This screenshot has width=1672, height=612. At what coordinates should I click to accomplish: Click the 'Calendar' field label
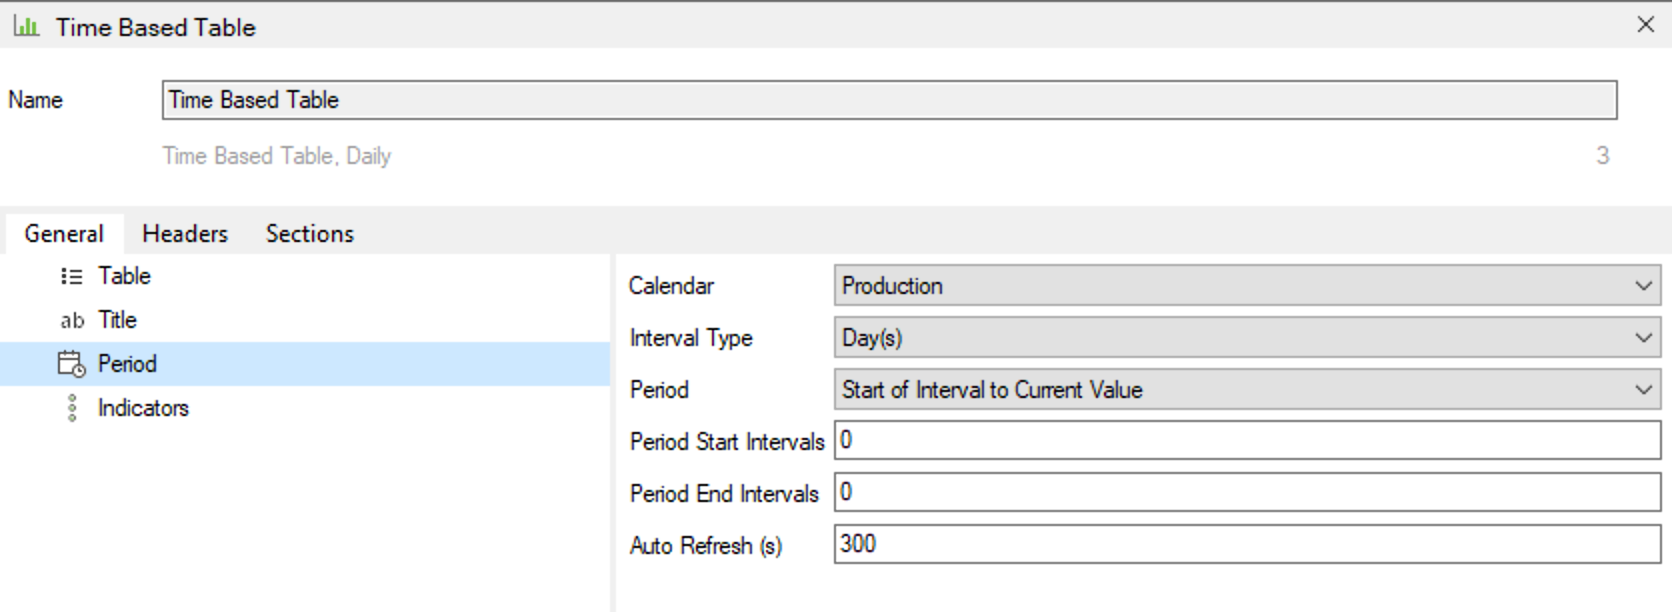click(671, 286)
